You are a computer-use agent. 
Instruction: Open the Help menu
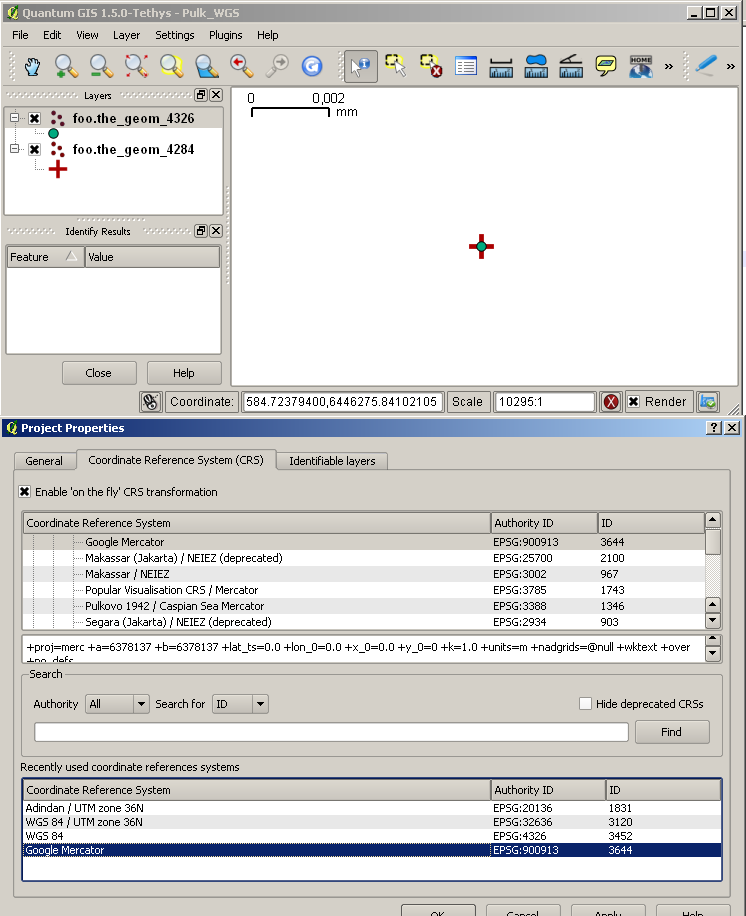click(268, 35)
